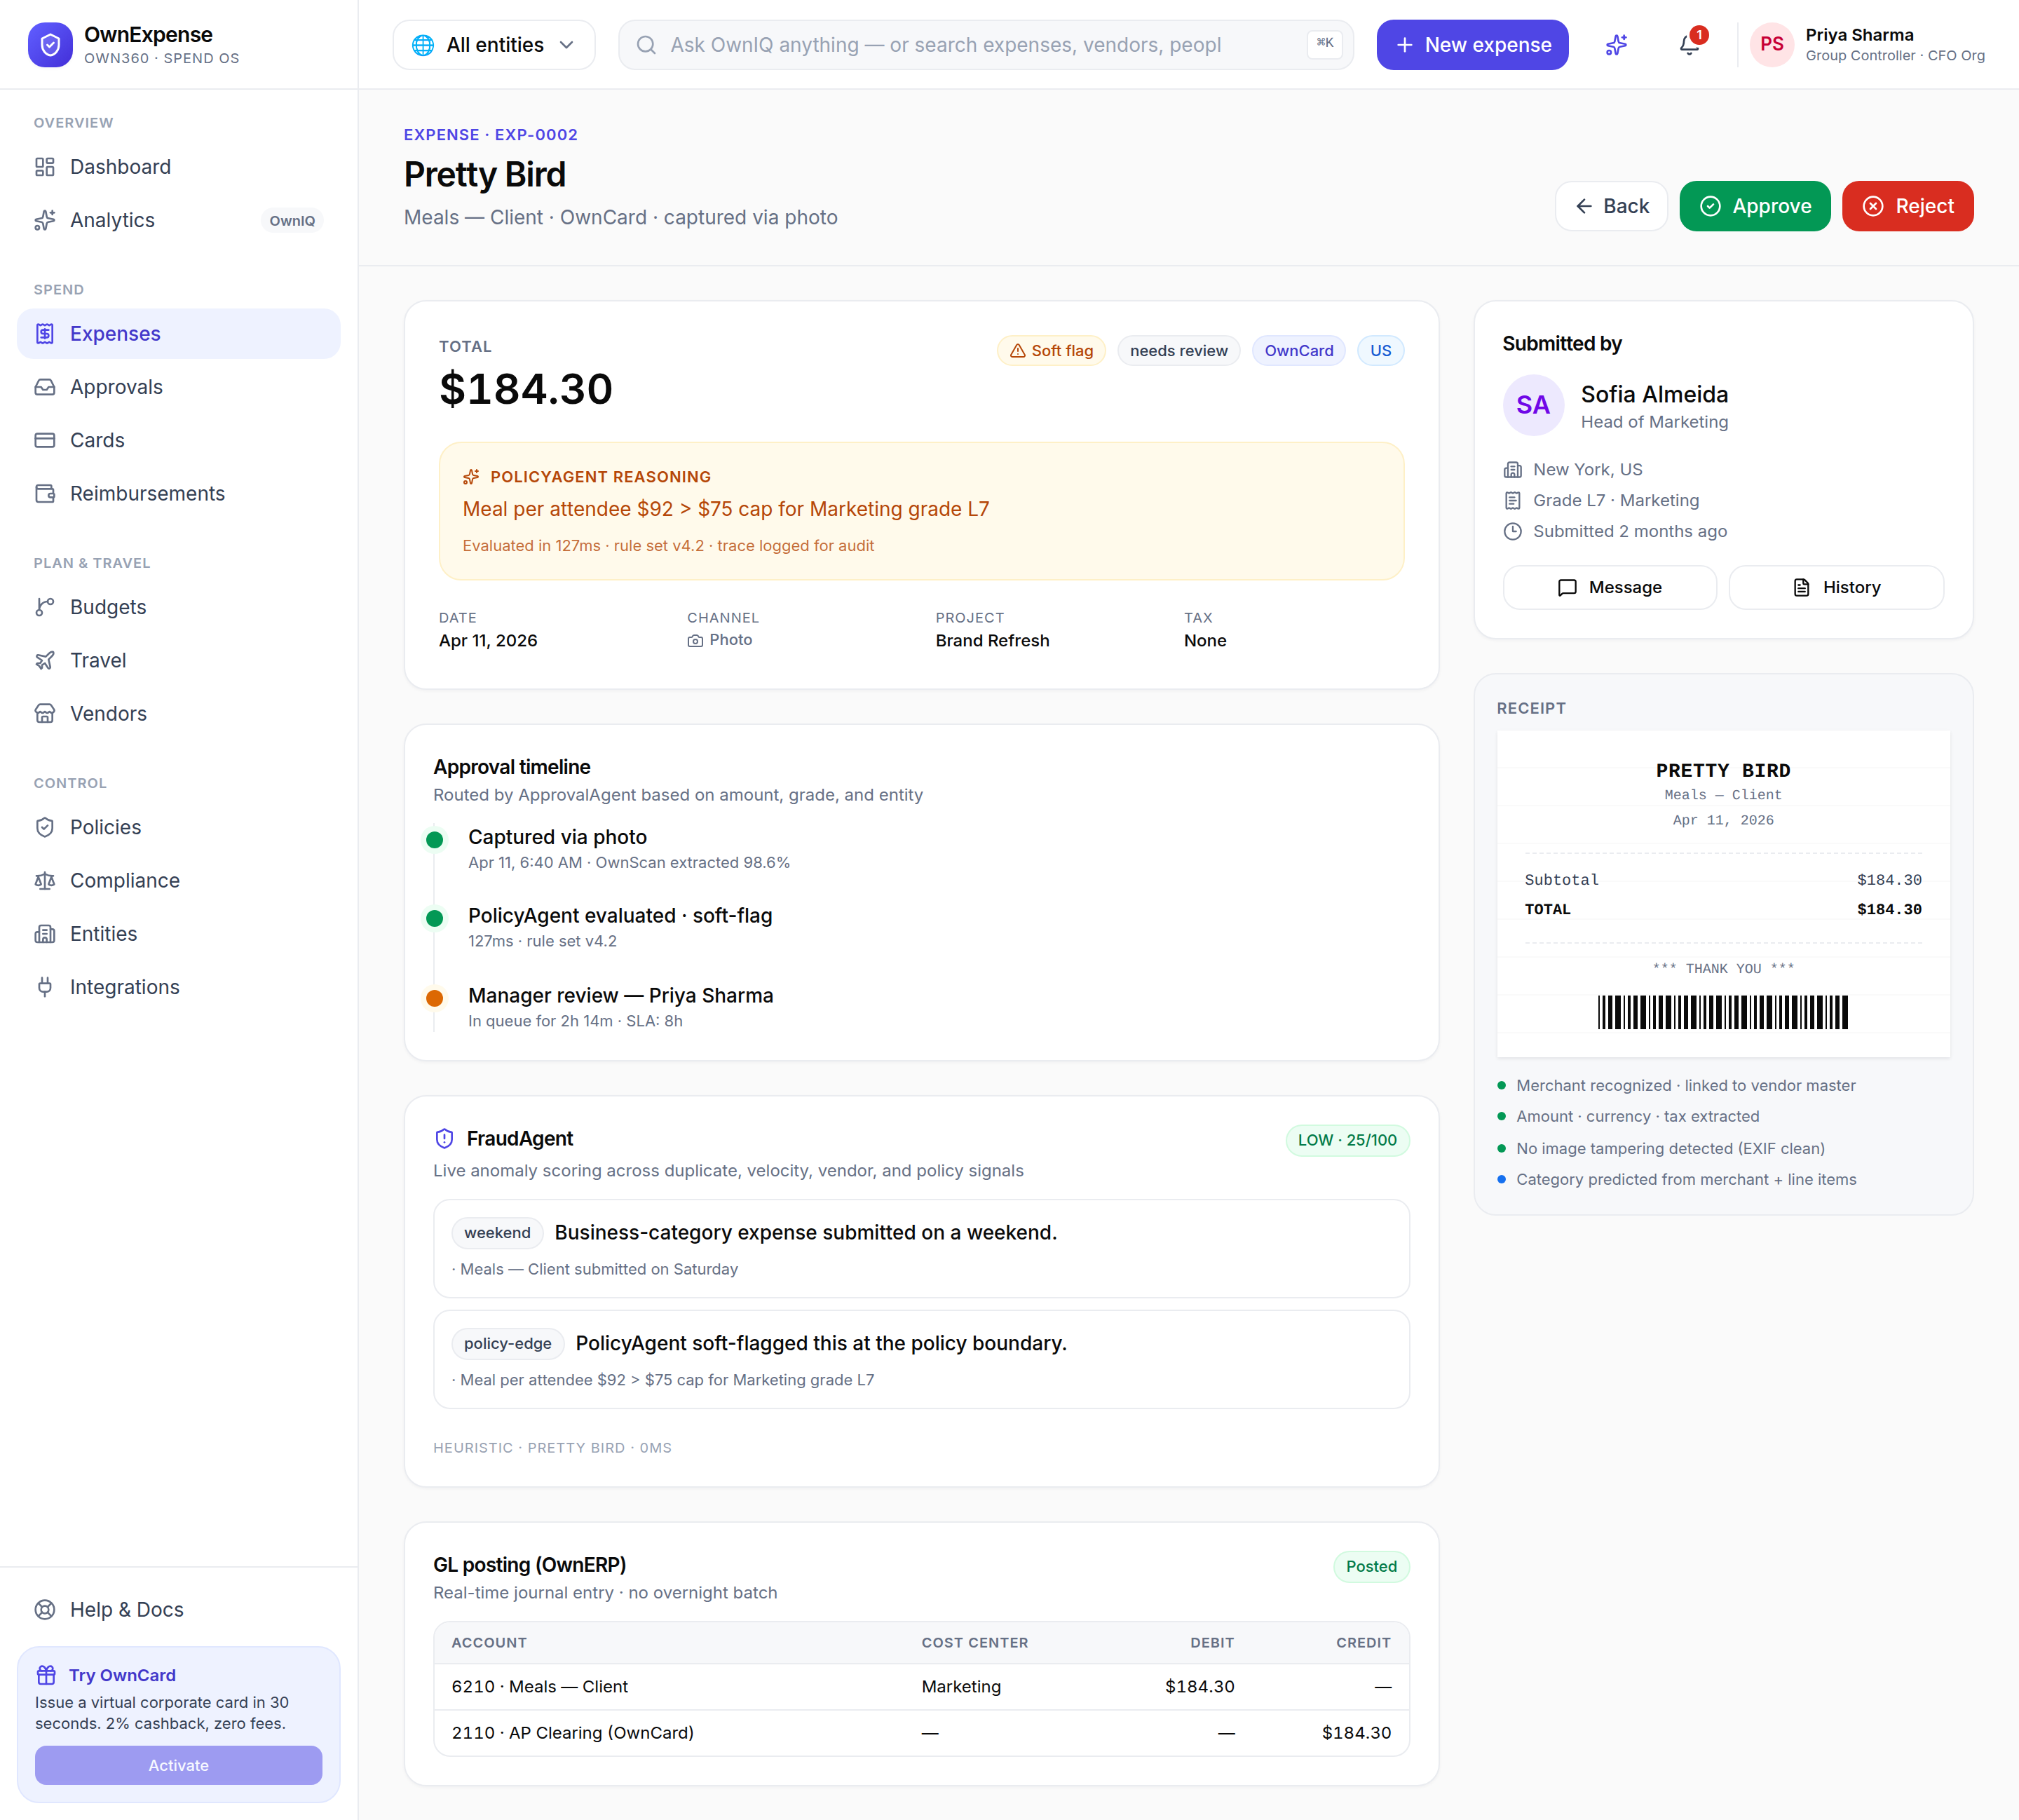Open the Approvals inbox icon
The width and height of the screenshot is (2019, 1820).
45,387
